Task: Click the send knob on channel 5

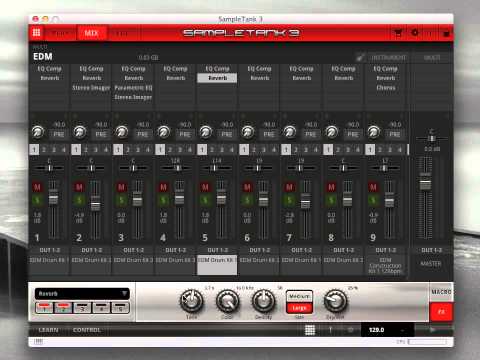Action: click(x=206, y=132)
